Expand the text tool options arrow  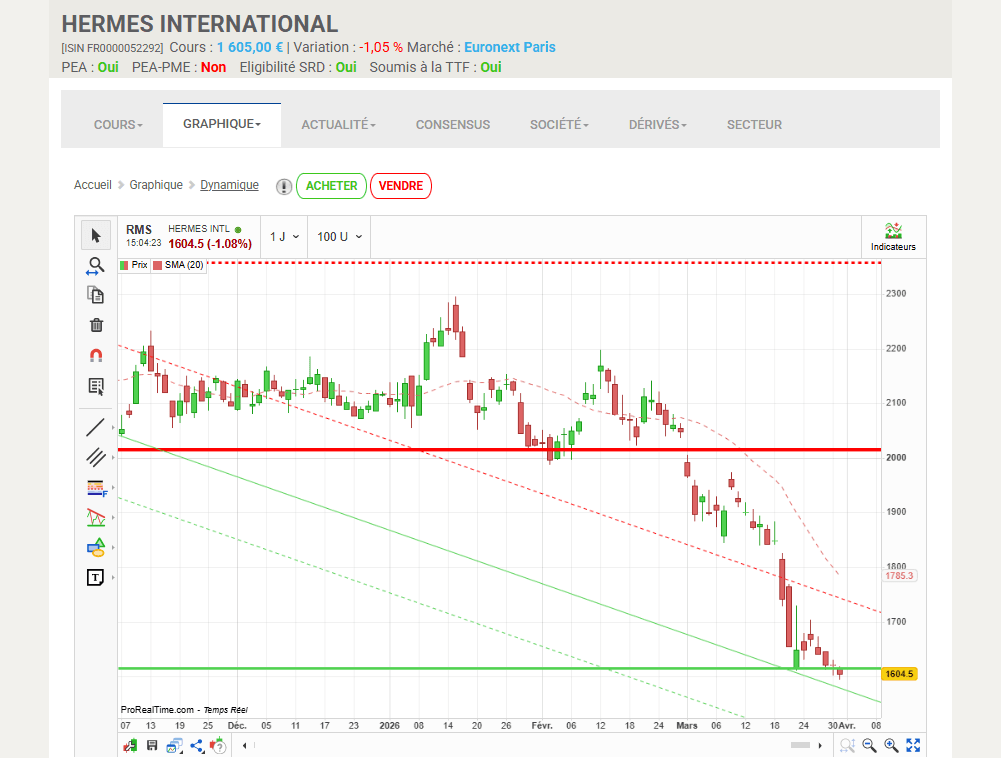pyautogui.click(x=113, y=577)
